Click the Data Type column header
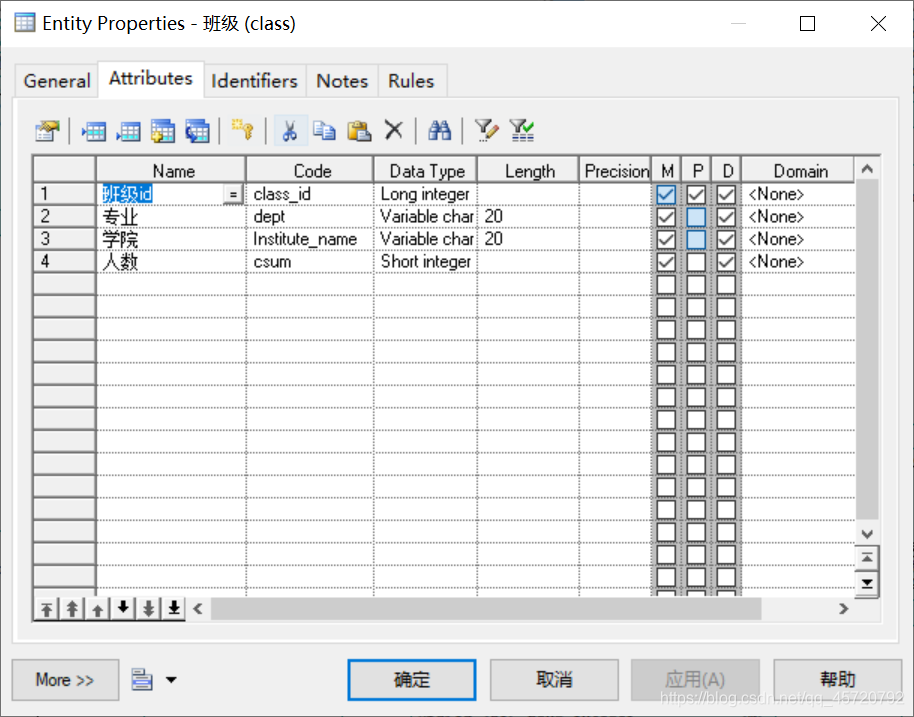This screenshot has width=914, height=717. [x=426, y=171]
